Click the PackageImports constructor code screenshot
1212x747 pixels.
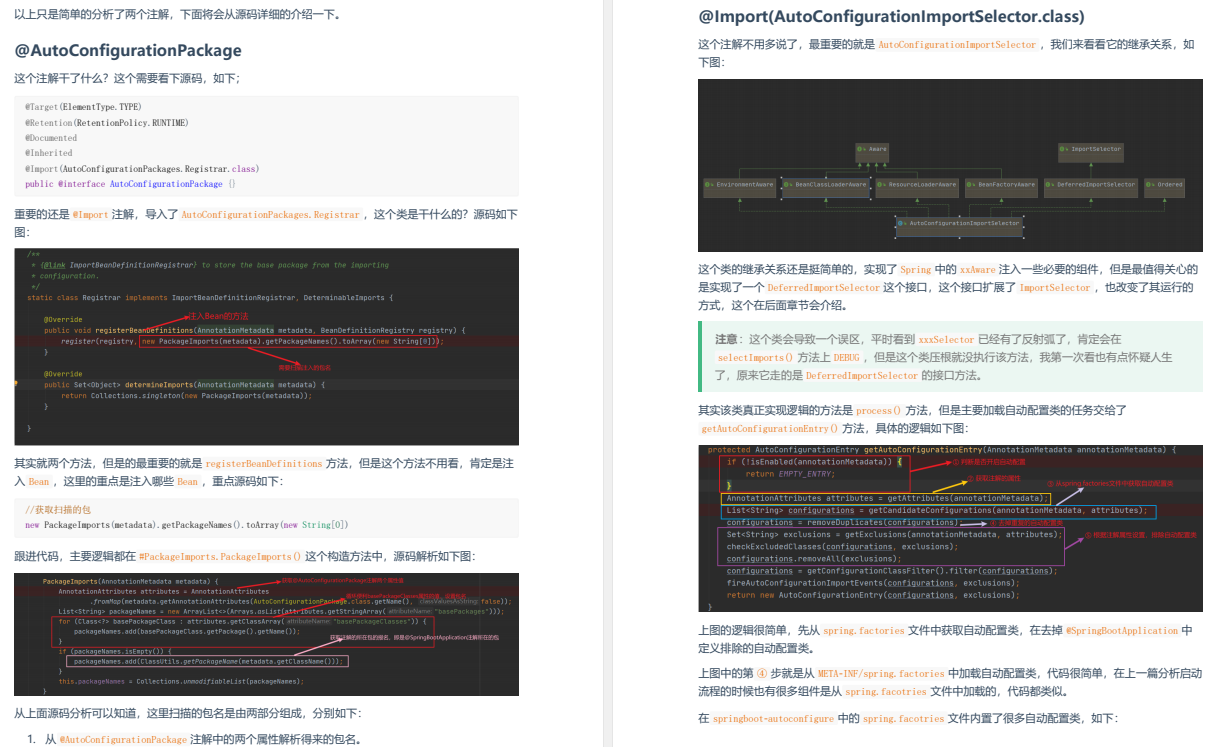[x=266, y=634]
